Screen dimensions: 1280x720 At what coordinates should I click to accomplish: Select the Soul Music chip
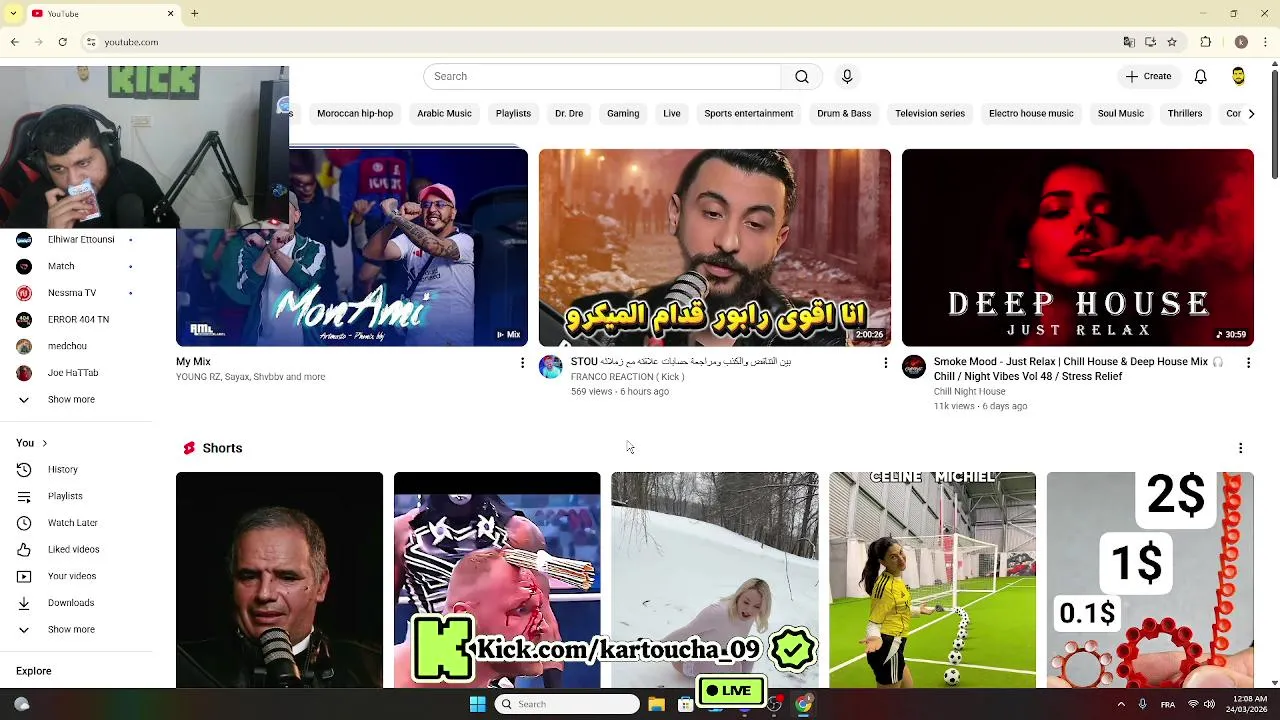point(1121,114)
